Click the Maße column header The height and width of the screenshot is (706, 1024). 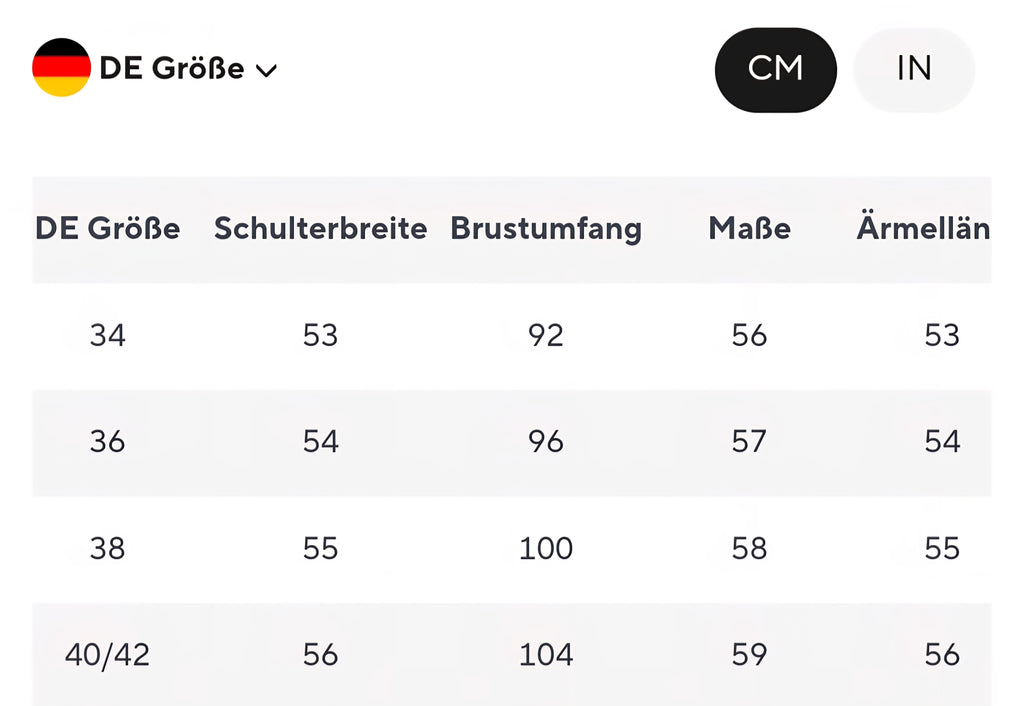(750, 229)
